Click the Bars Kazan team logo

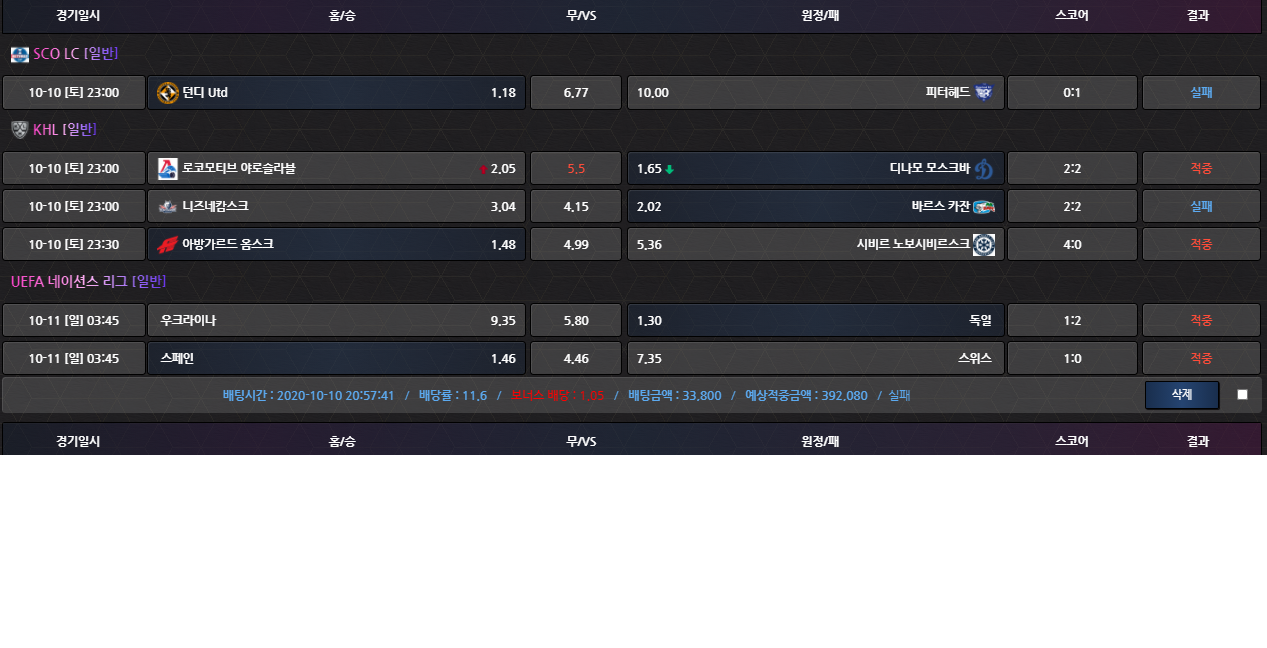click(x=984, y=207)
